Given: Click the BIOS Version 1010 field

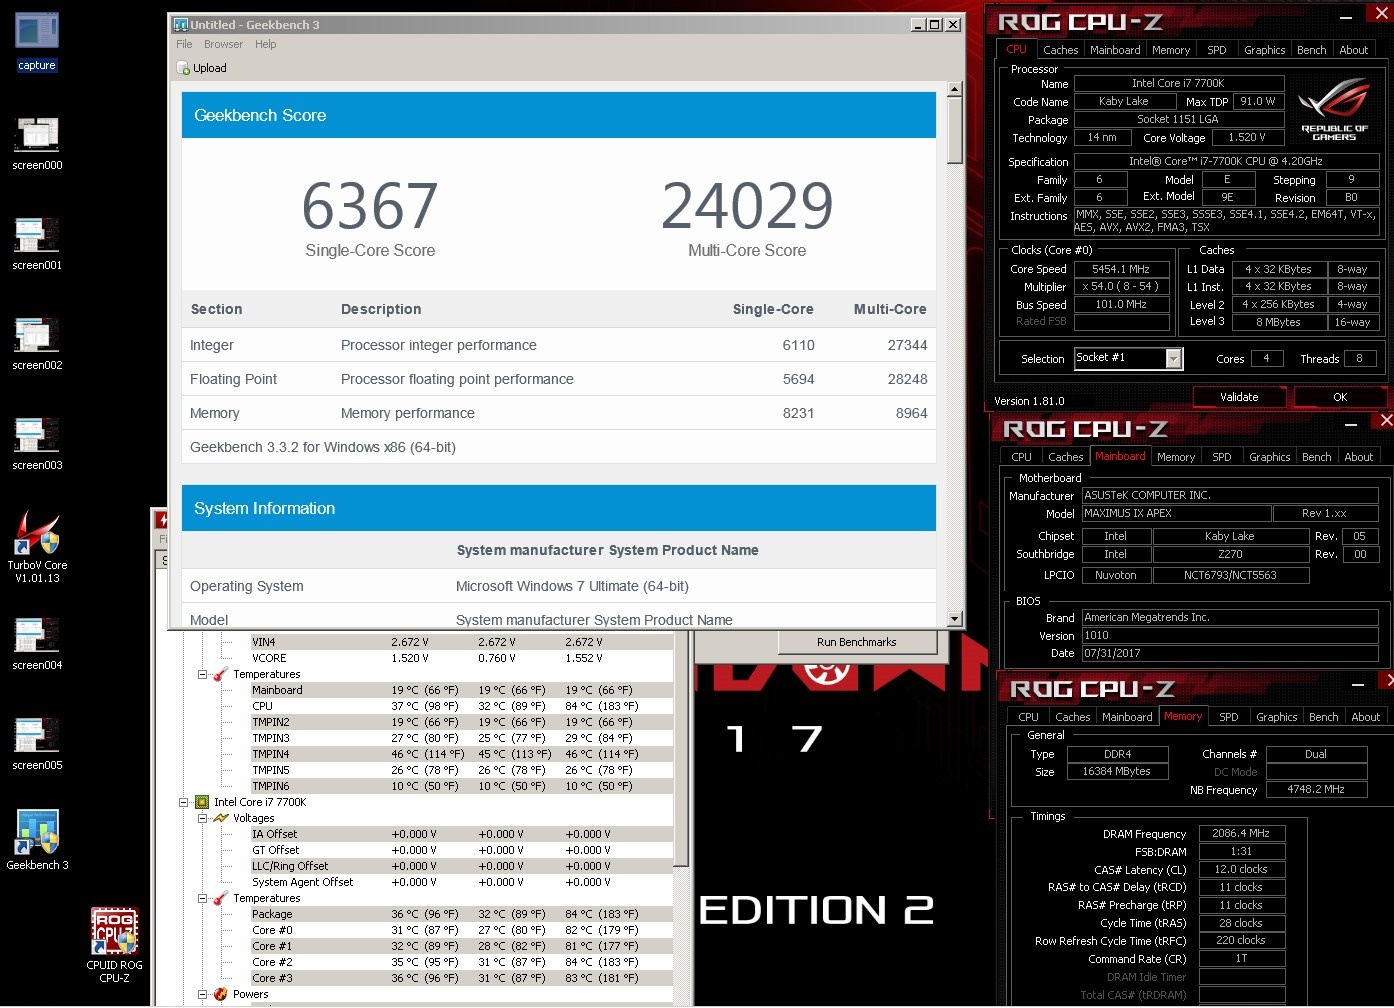Looking at the screenshot, I should [1230, 636].
